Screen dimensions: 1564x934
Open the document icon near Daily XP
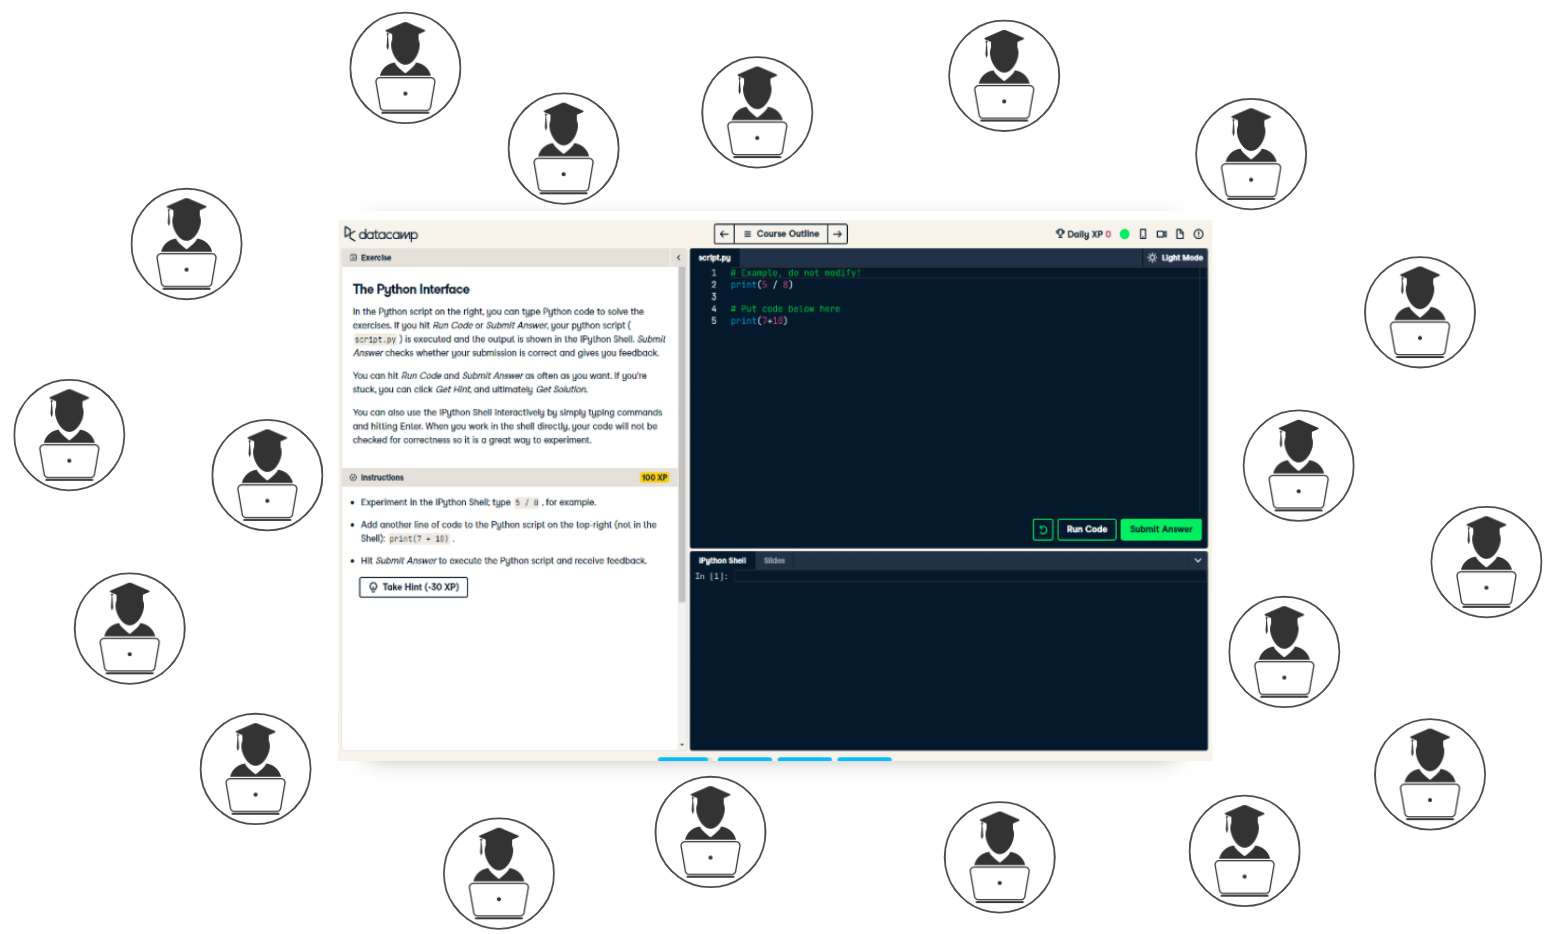[x=1180, y=234]
